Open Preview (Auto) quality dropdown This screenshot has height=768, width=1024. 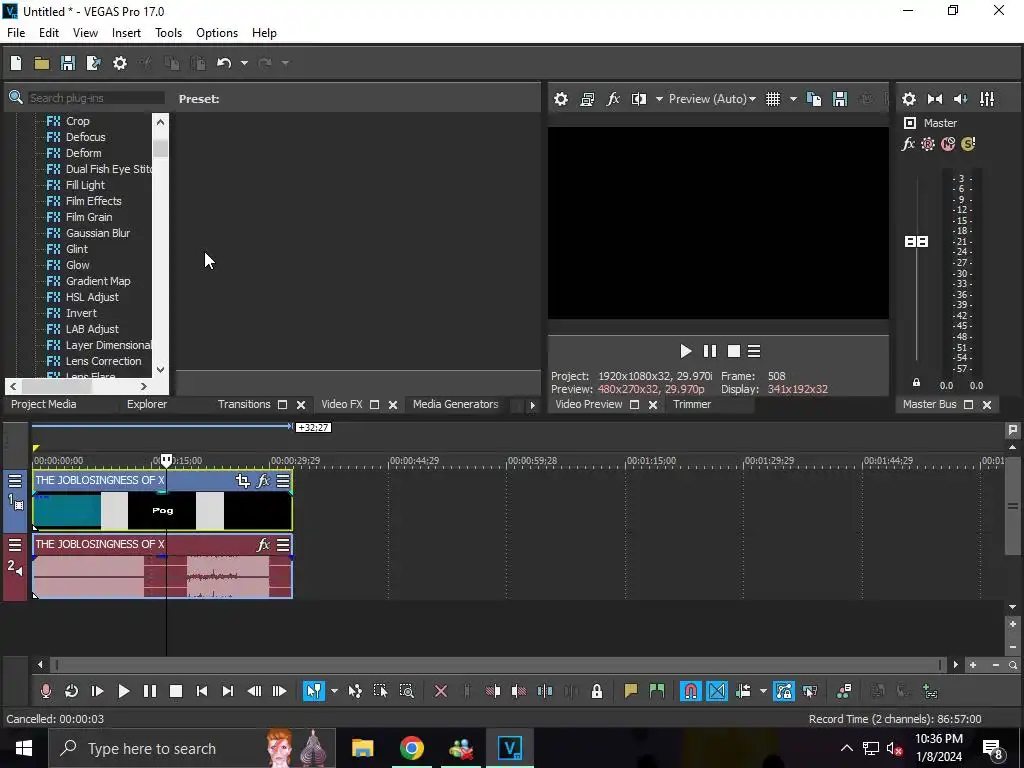point(712,99)
